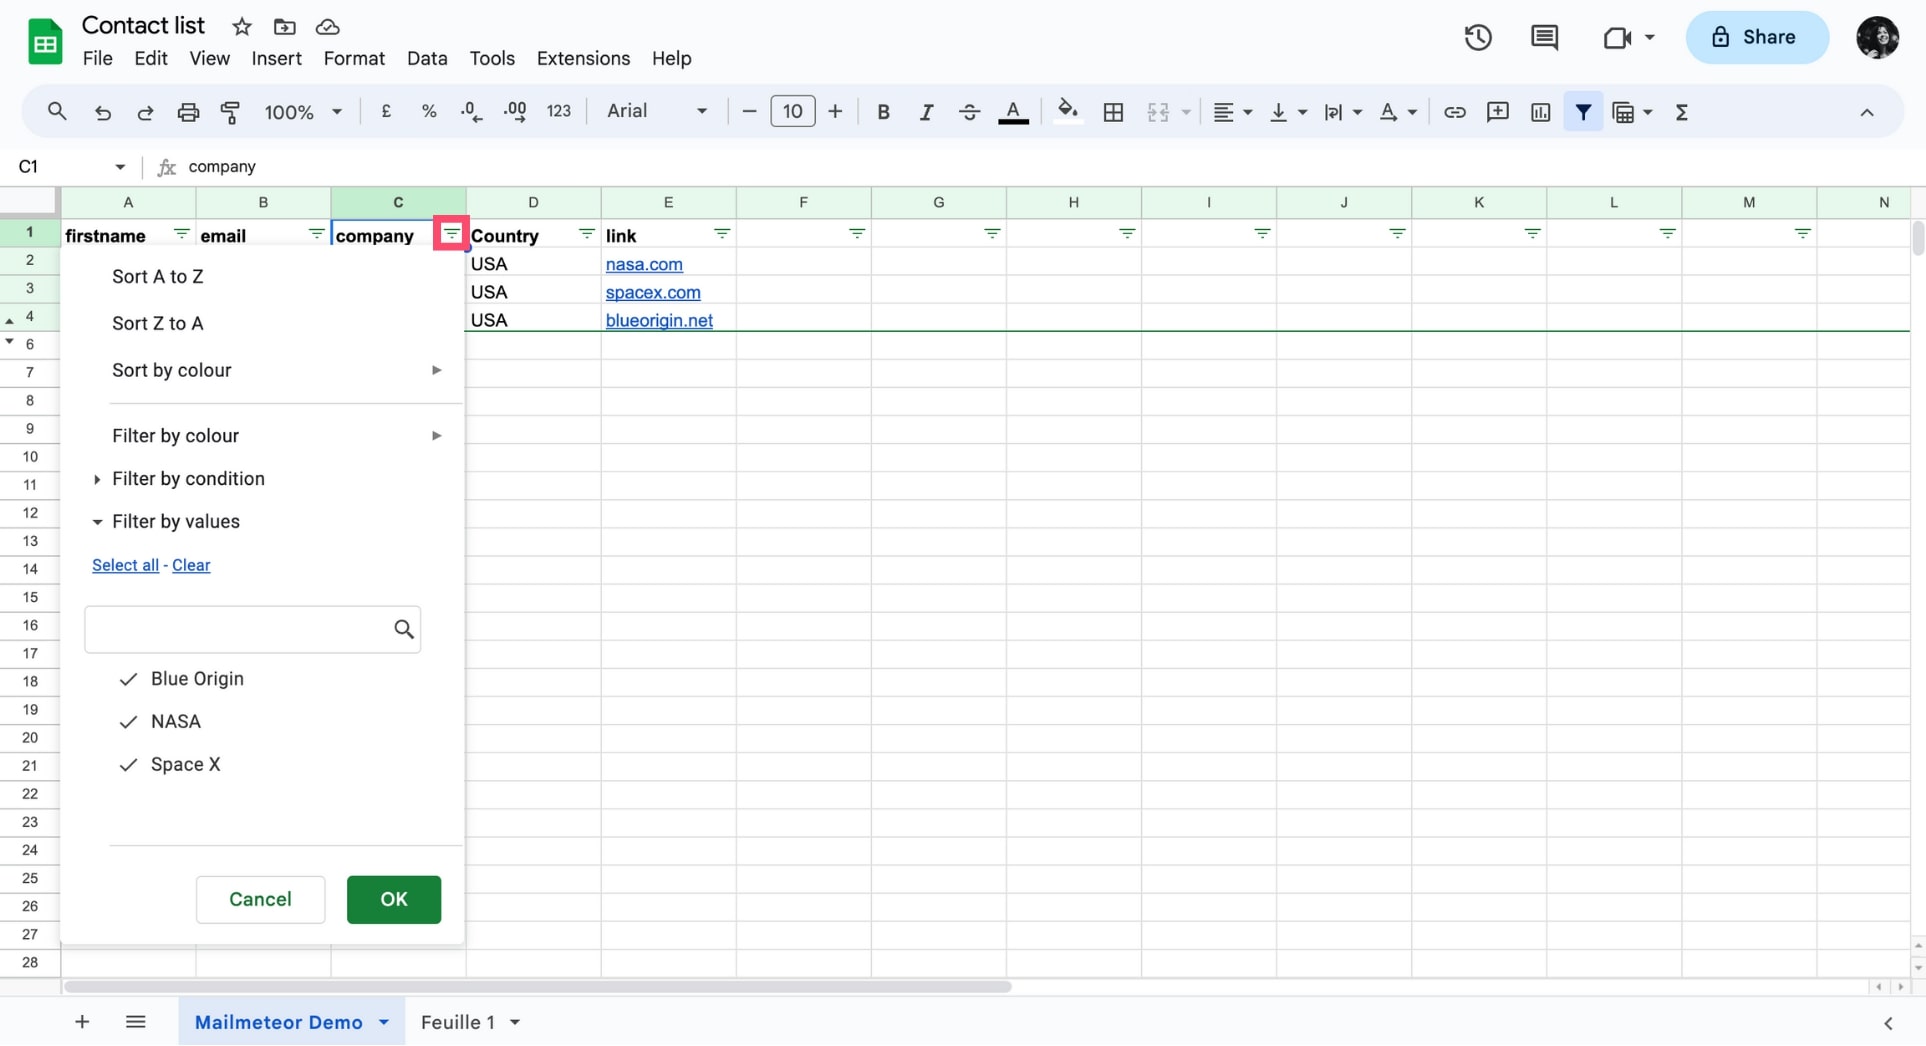Cancel the filter menu

[x=260, y=899]
